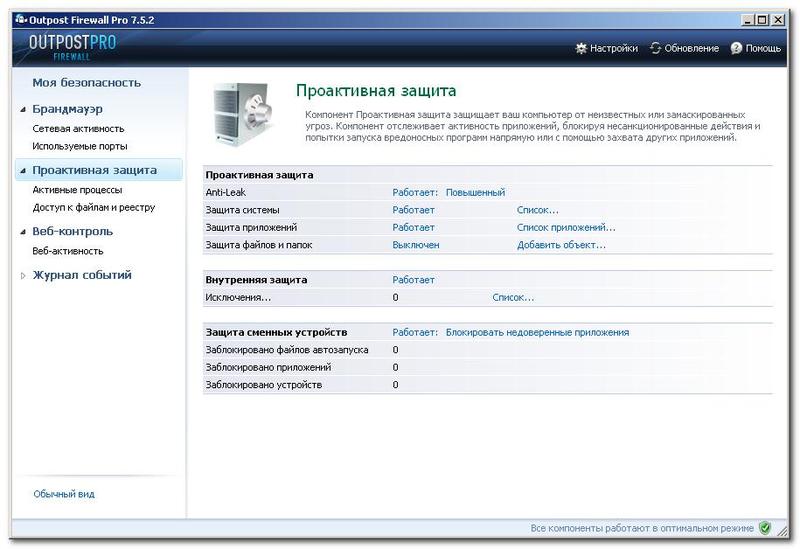Viewport: 800px width, 549px height.
Task: Open Доступ к файлам и реестру
Action: point(93,208)
